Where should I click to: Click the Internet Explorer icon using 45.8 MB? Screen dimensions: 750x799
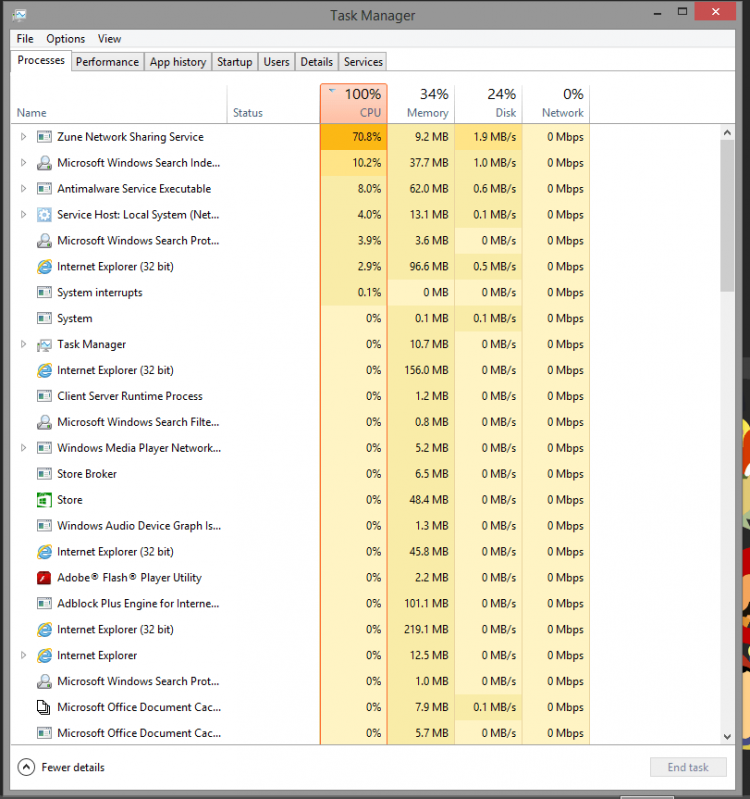pos(44,551)
